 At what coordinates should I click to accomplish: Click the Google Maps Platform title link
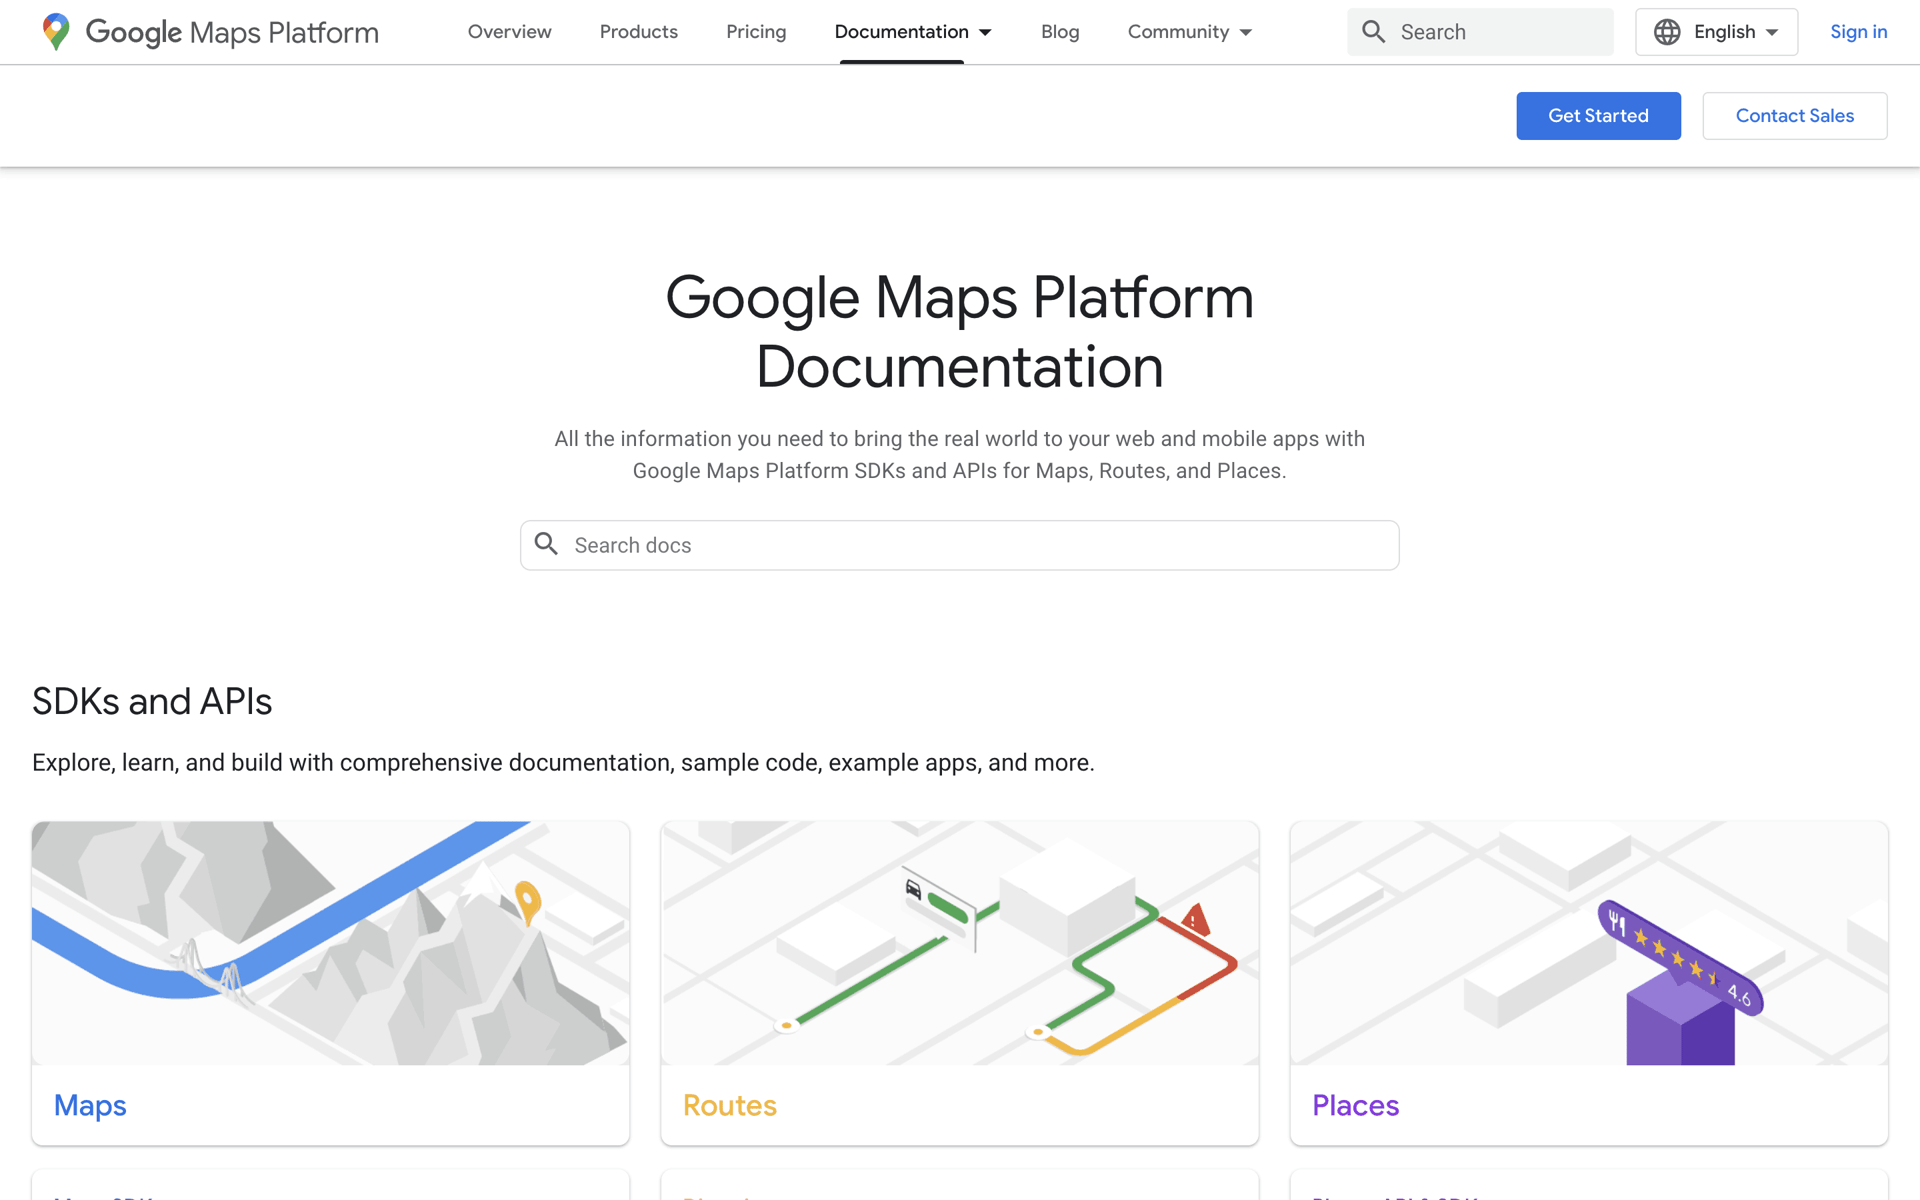point(232,32)
